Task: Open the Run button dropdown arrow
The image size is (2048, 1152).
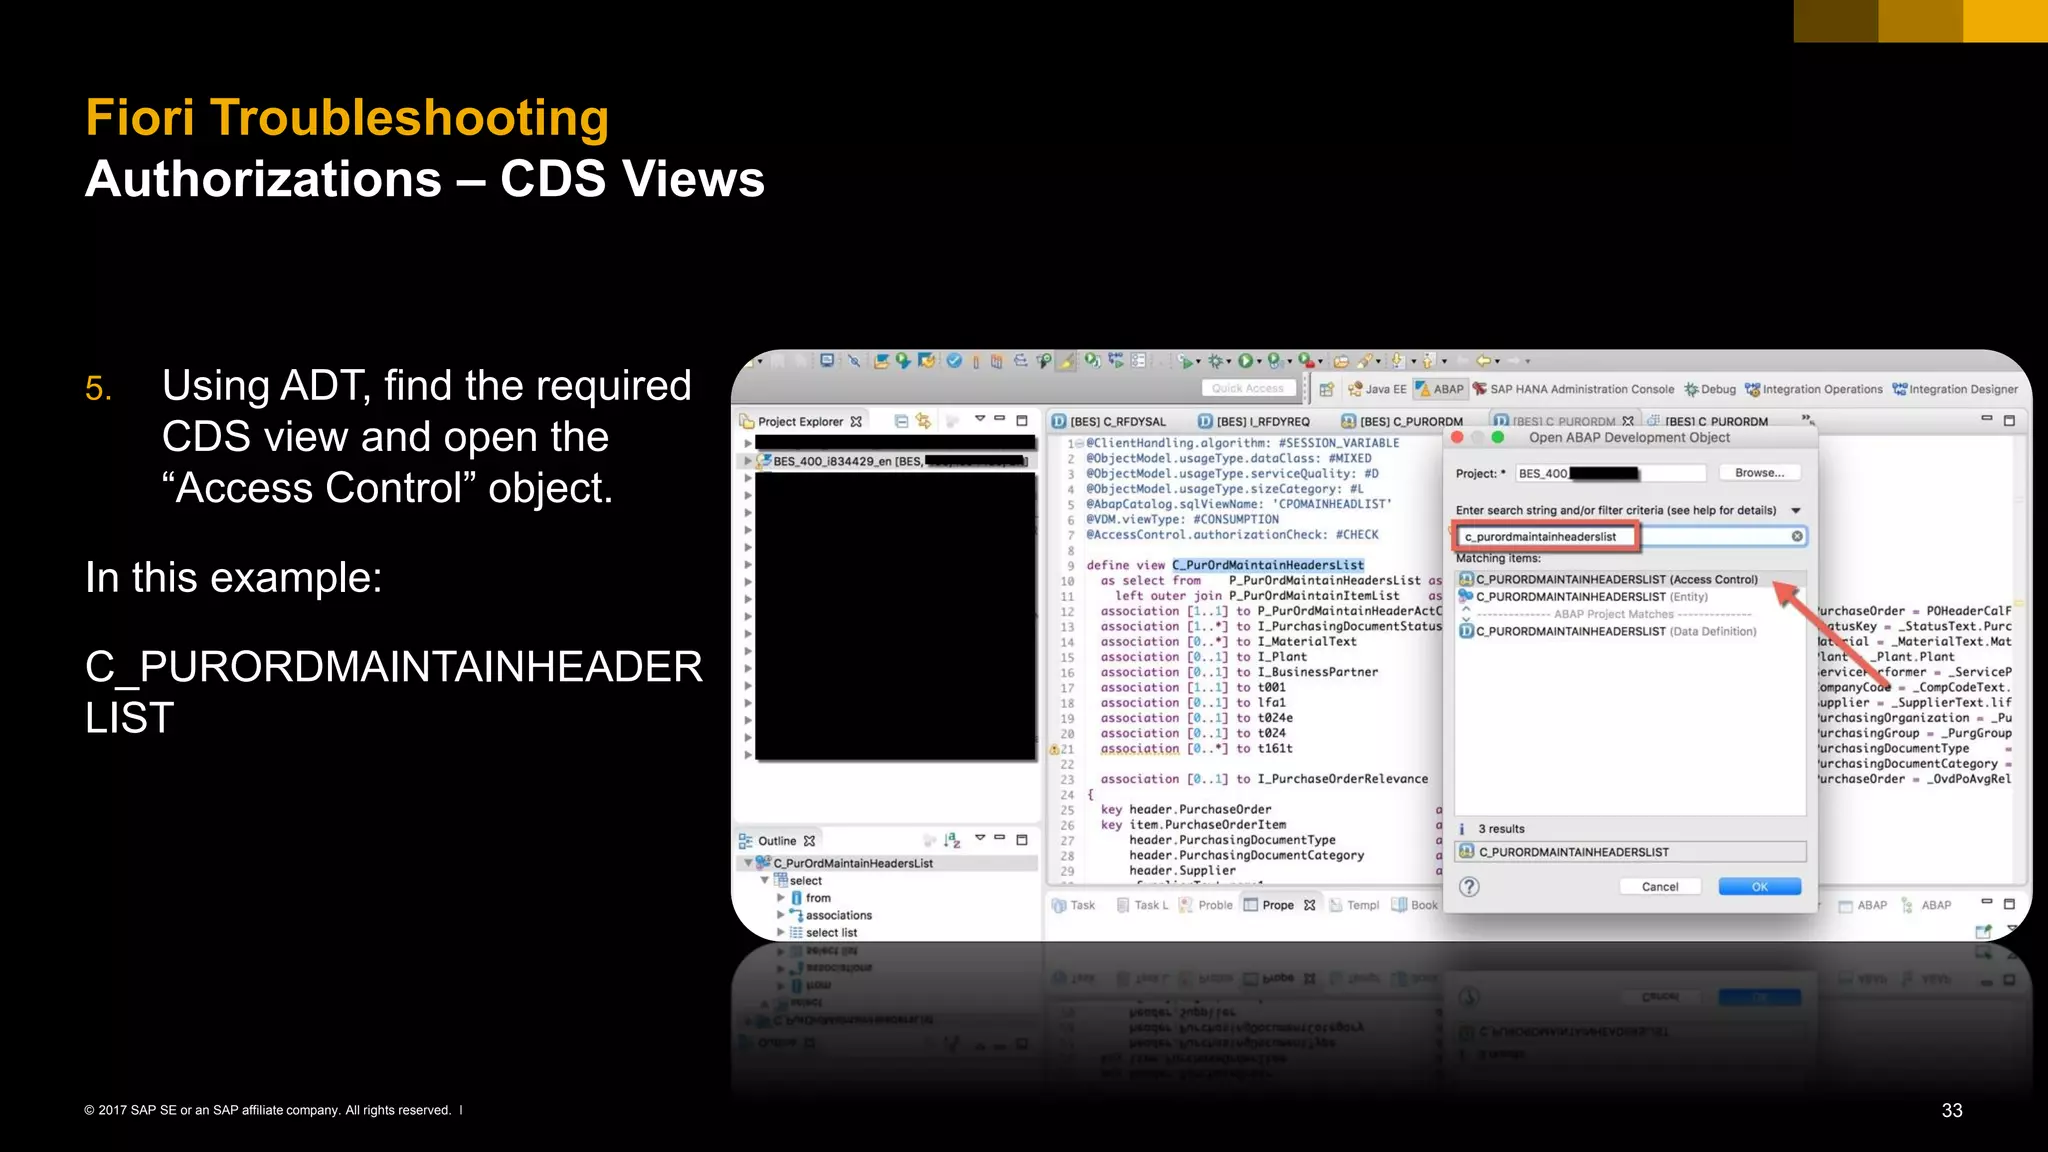Action: (1259, 362)
